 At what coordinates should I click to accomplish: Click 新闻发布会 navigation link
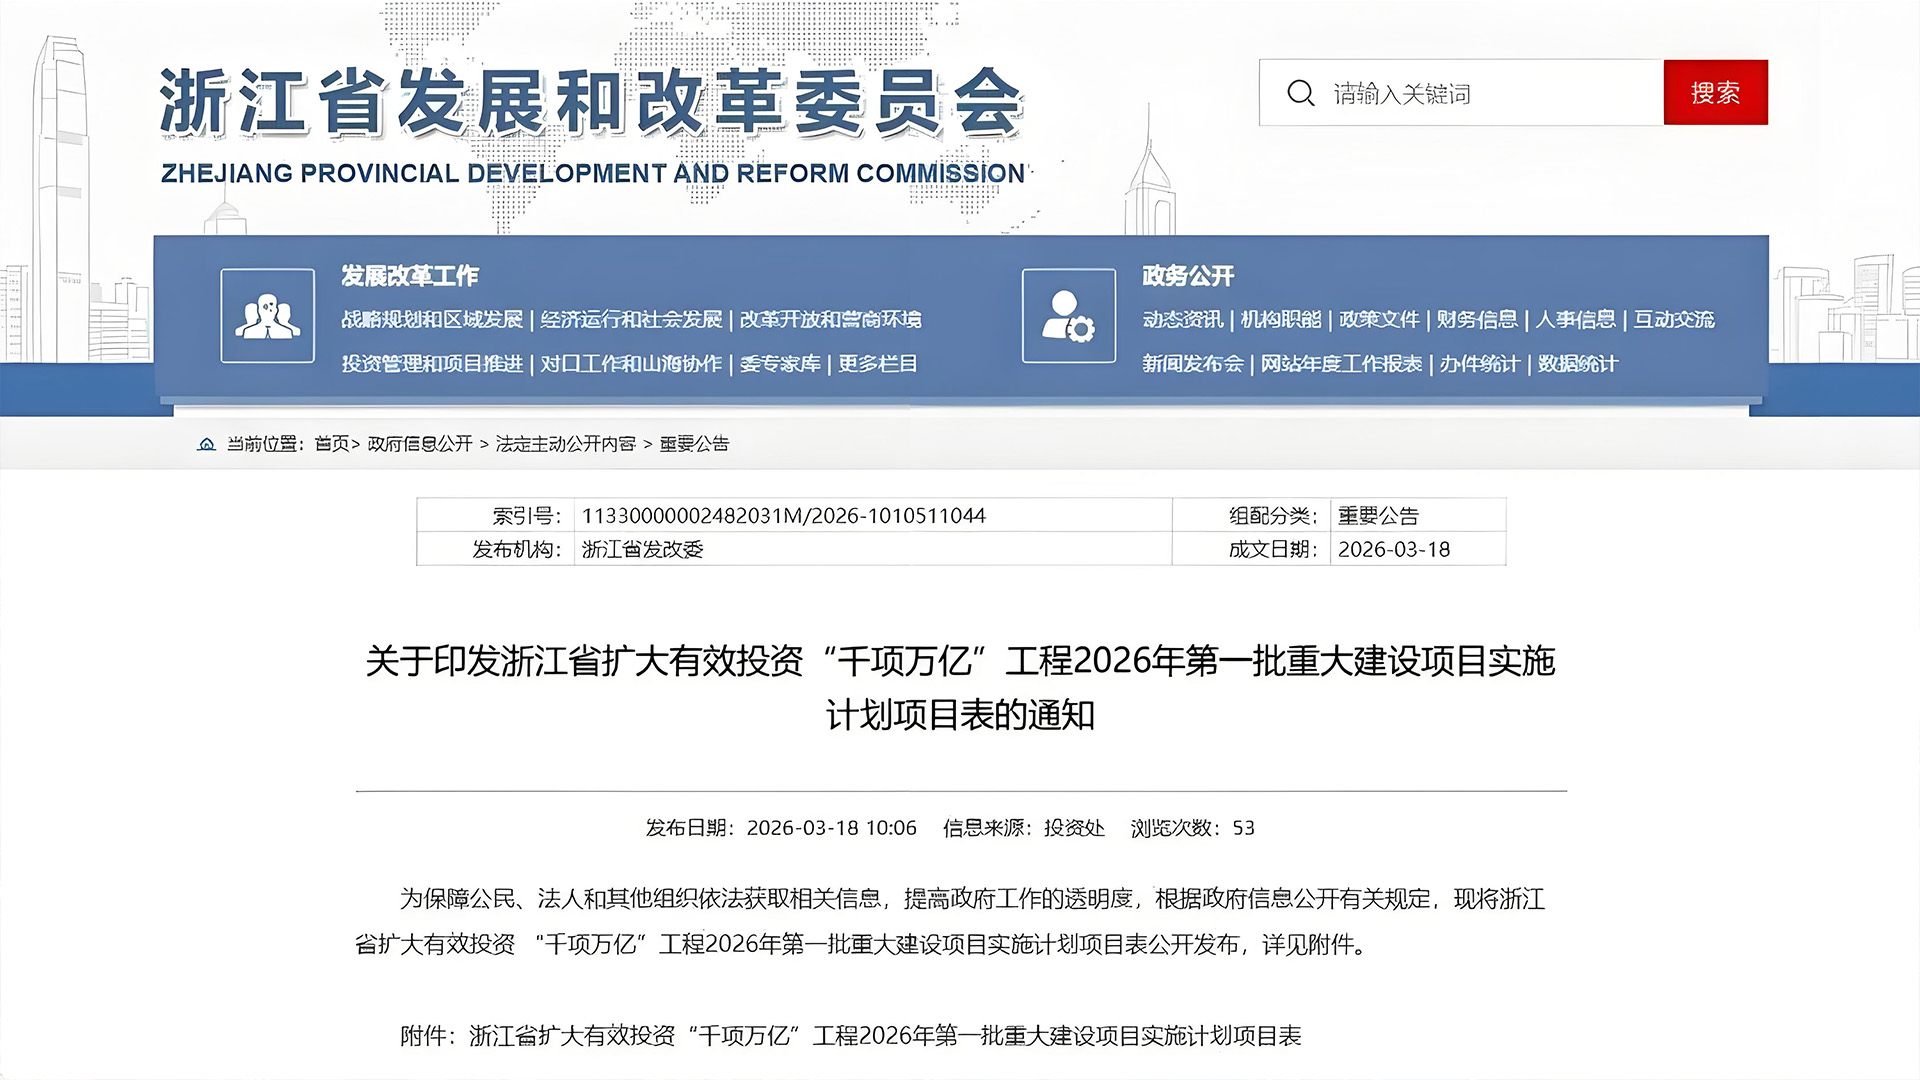click(1192, 364)
